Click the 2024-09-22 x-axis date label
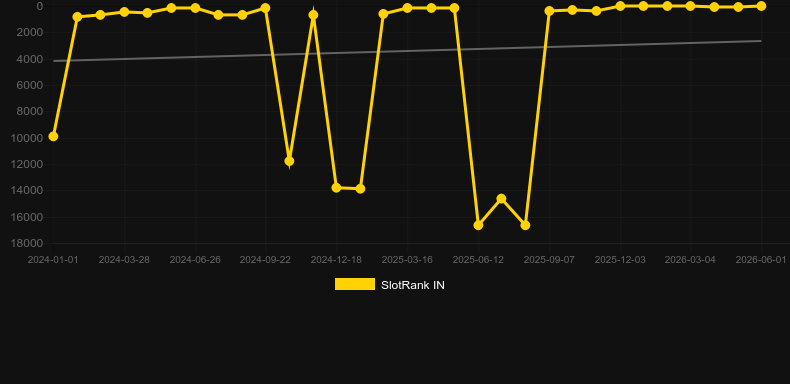 point(265,260)
